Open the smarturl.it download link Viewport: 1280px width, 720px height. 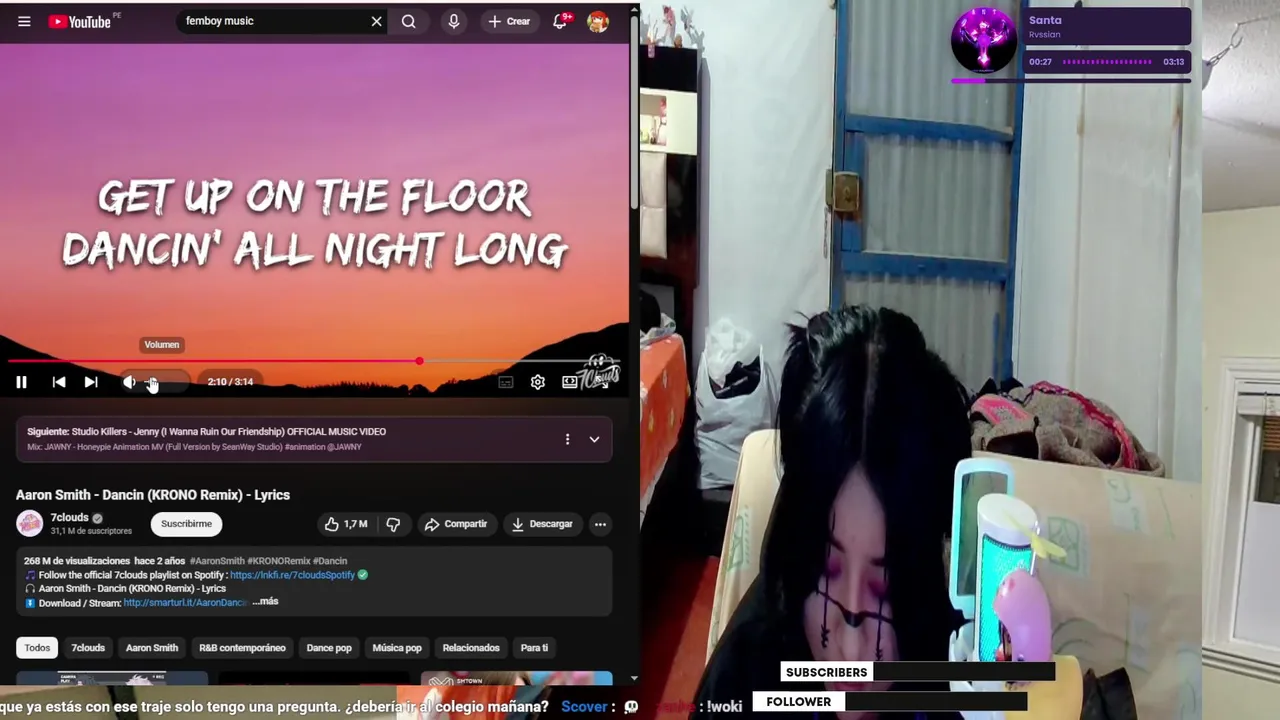[x=185, y=603]
